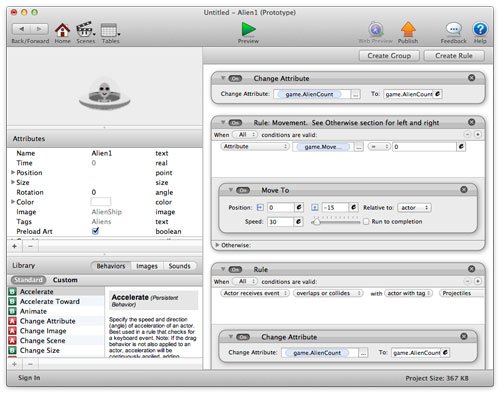Toggle On switch of top Change Attribute

pos(235,79)
